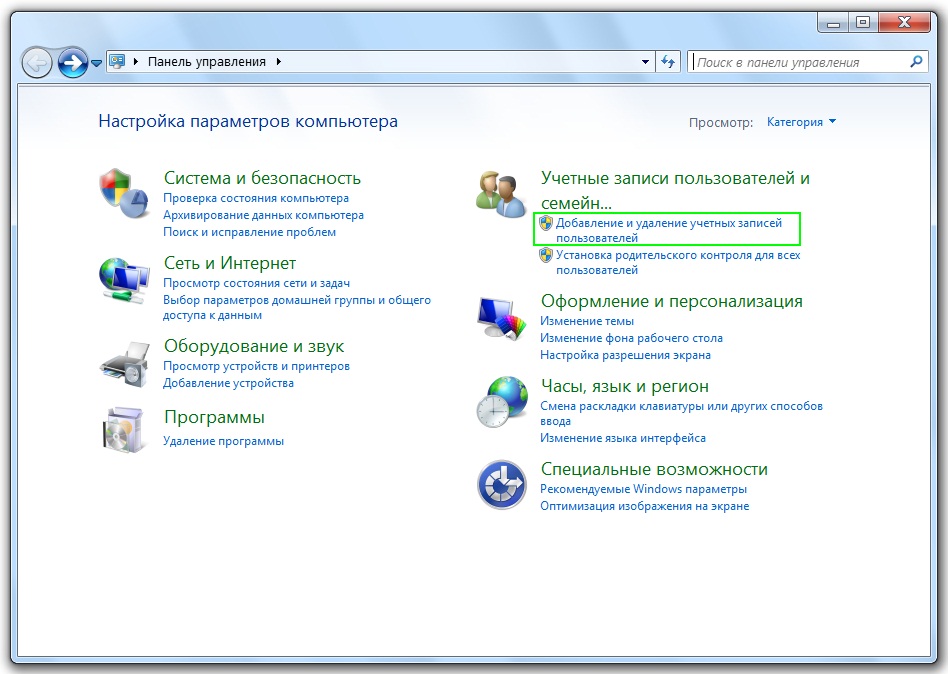Open Appearance and Personalization monitor icon
This screenshot has width=948, height=674.
pos(502,318)
